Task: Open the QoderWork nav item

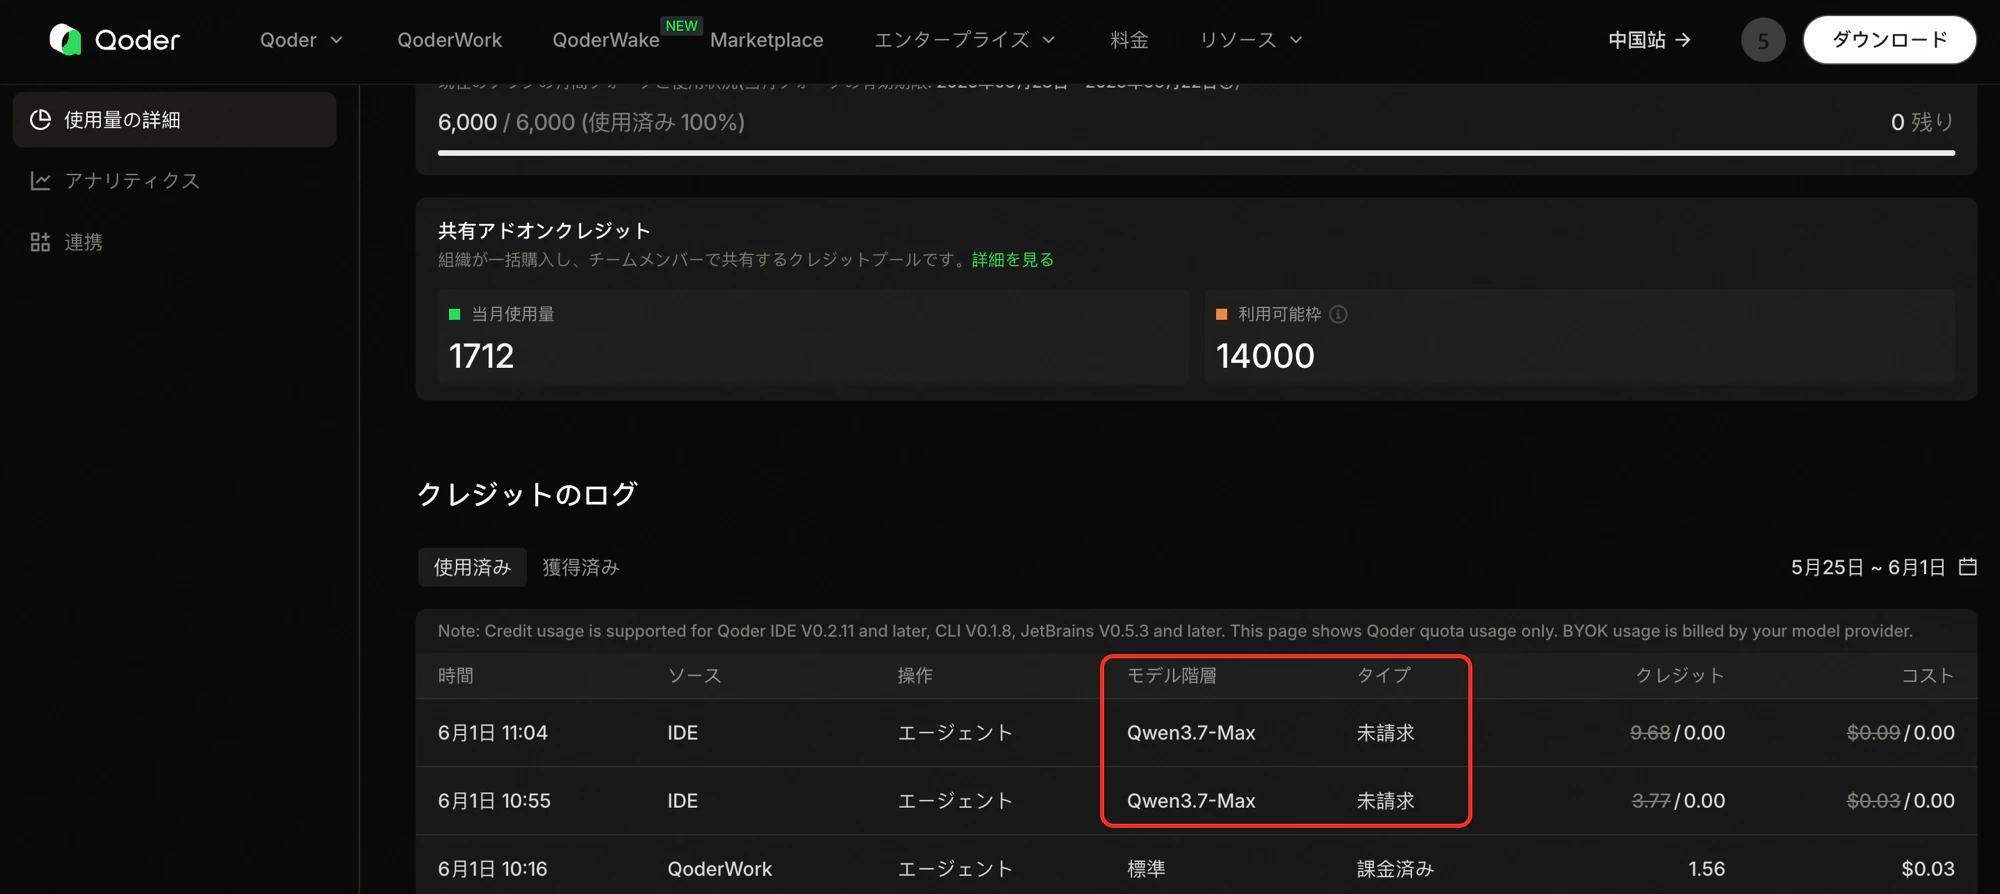Action: tap(449, 40)
